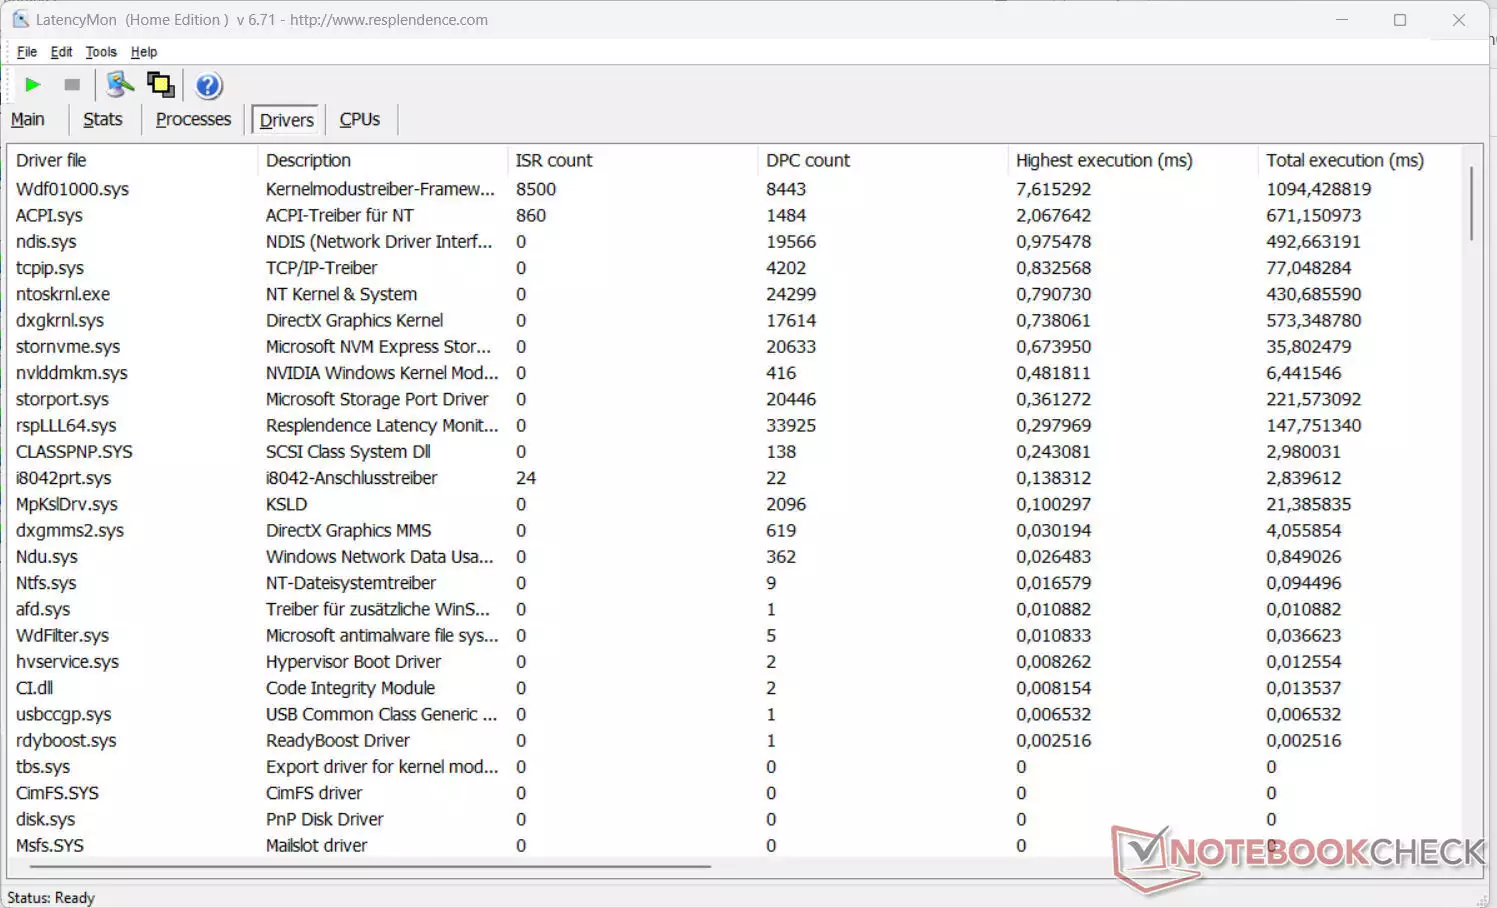Screen dimensions: 1497x908
Task: Select the tbs.sys row
Action: click(735, 766)
